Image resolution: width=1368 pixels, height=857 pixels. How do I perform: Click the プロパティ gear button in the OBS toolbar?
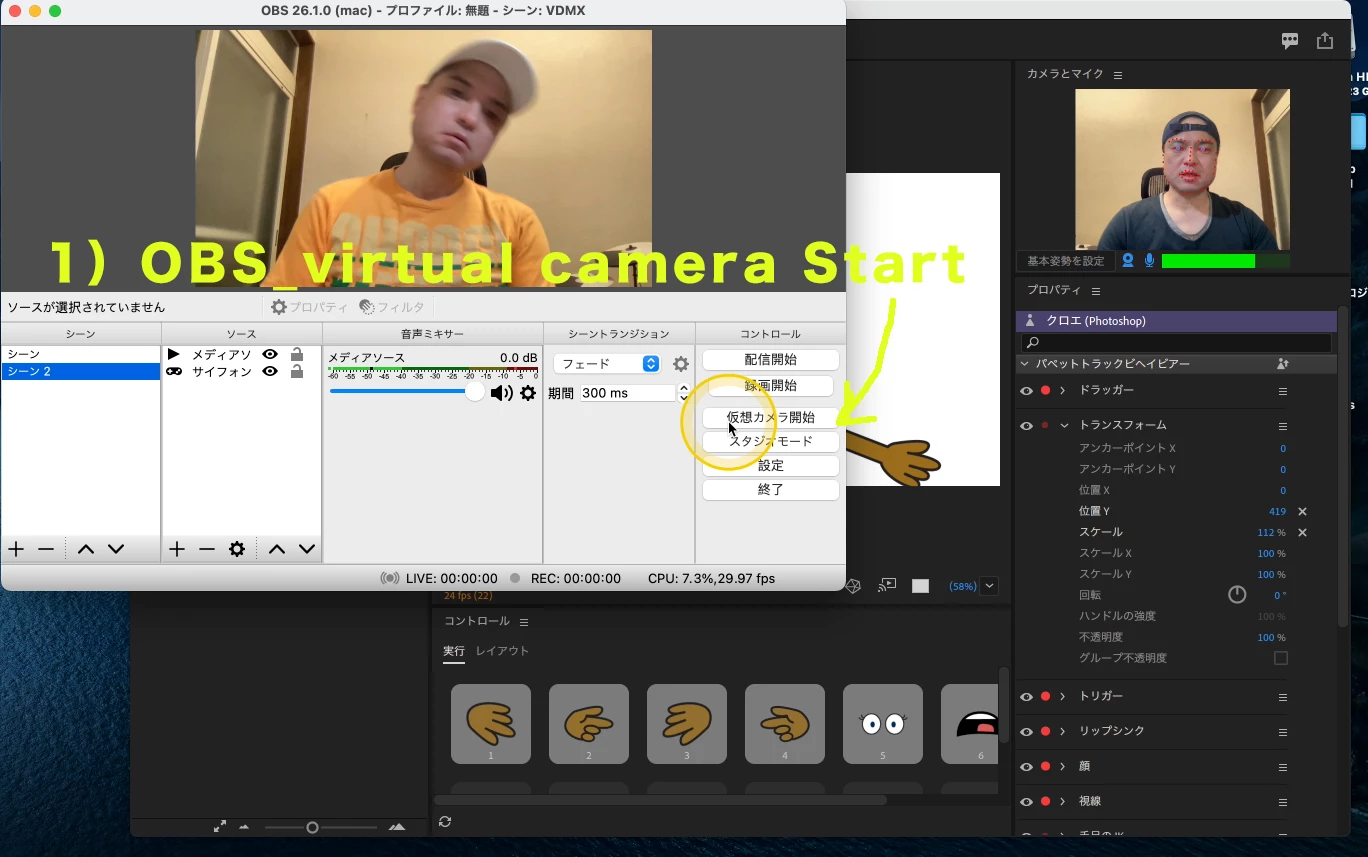click(309, 307)
